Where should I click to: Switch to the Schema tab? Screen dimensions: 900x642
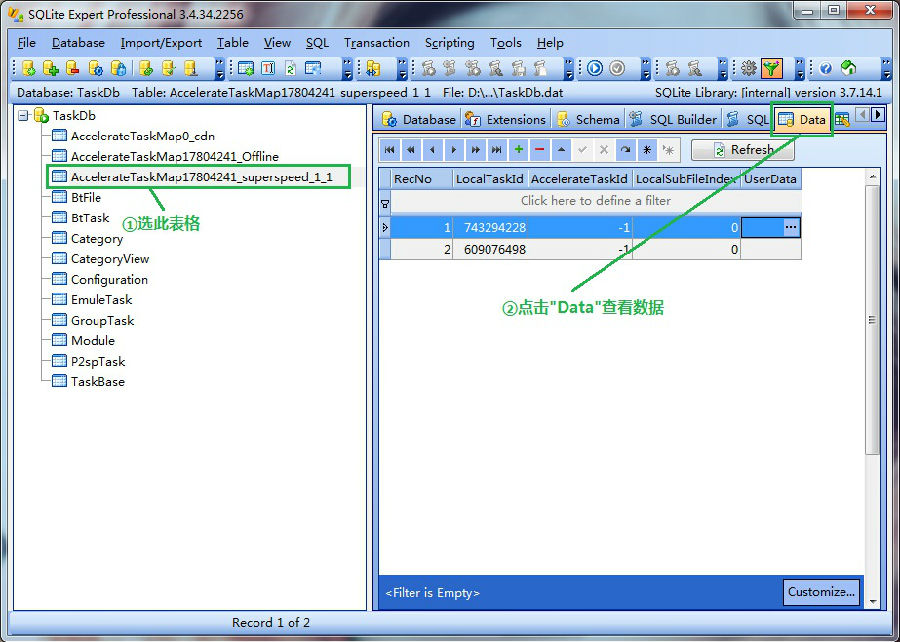click(x=588, y=120)
